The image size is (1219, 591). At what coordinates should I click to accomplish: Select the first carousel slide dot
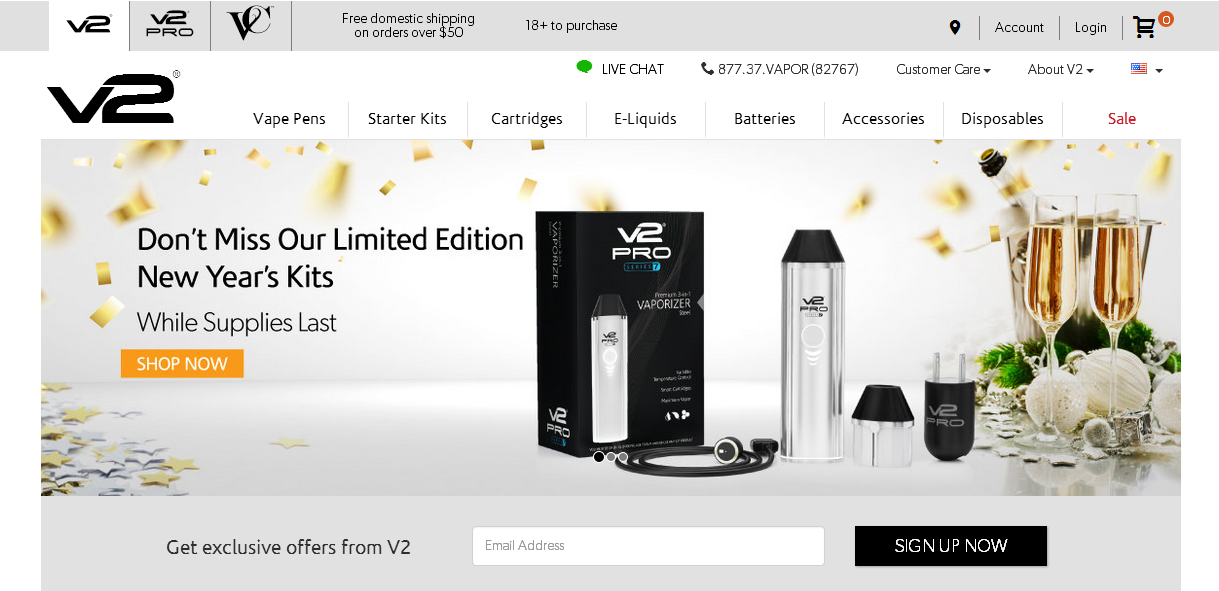click(x=599, y=457)
